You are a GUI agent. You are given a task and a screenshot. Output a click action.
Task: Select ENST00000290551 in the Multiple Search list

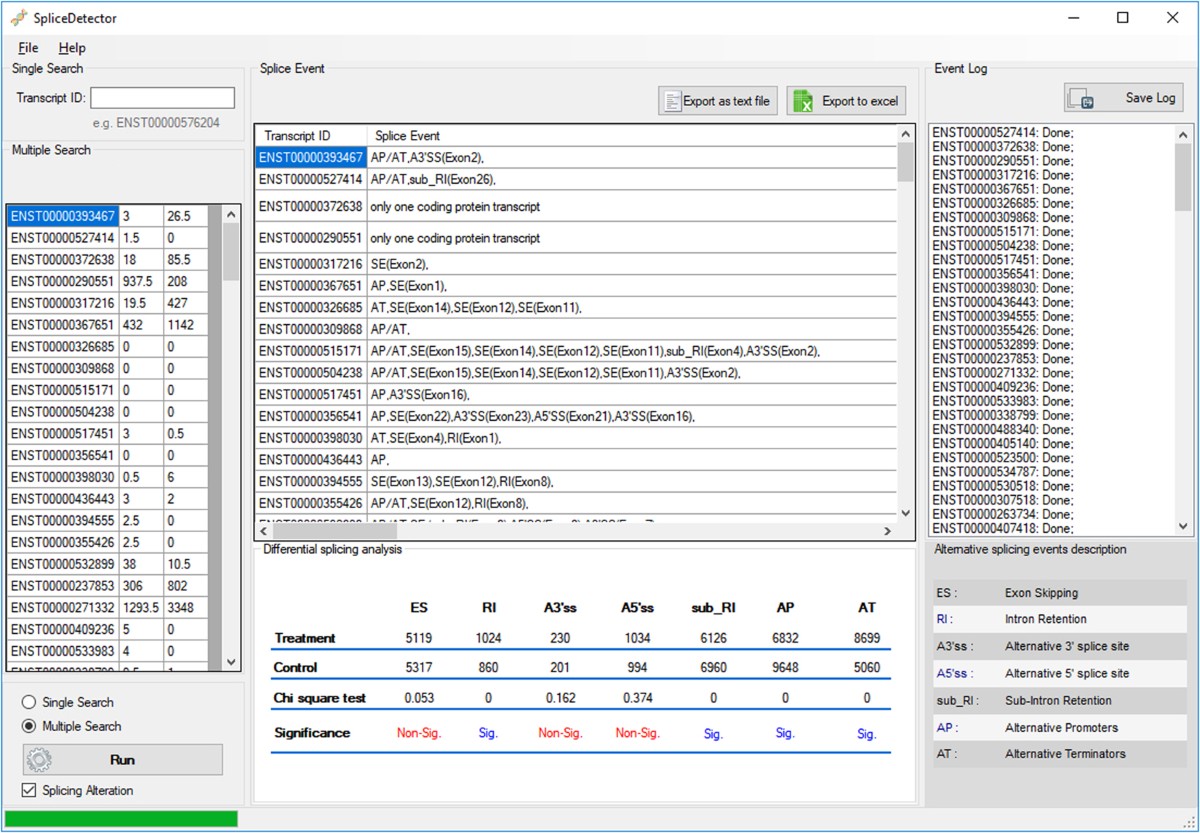point(63,281)
